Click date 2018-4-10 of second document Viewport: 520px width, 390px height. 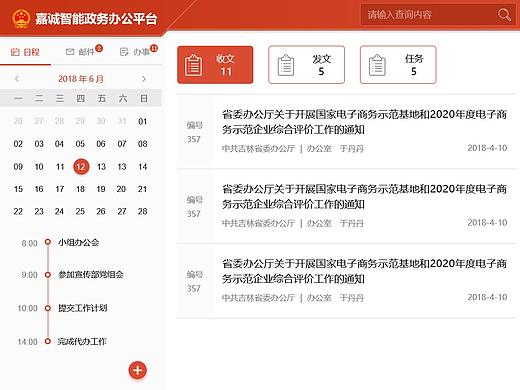pyautogui.click(x=487, y=223)
